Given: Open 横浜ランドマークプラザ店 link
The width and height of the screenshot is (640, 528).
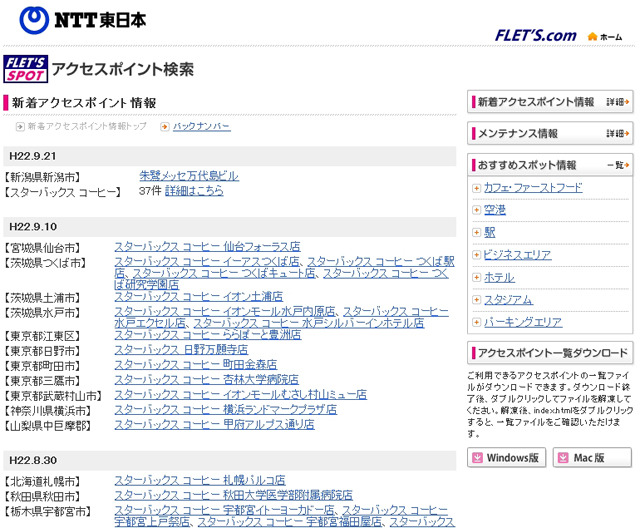Looking at the screenshot, I should [226, 410].
